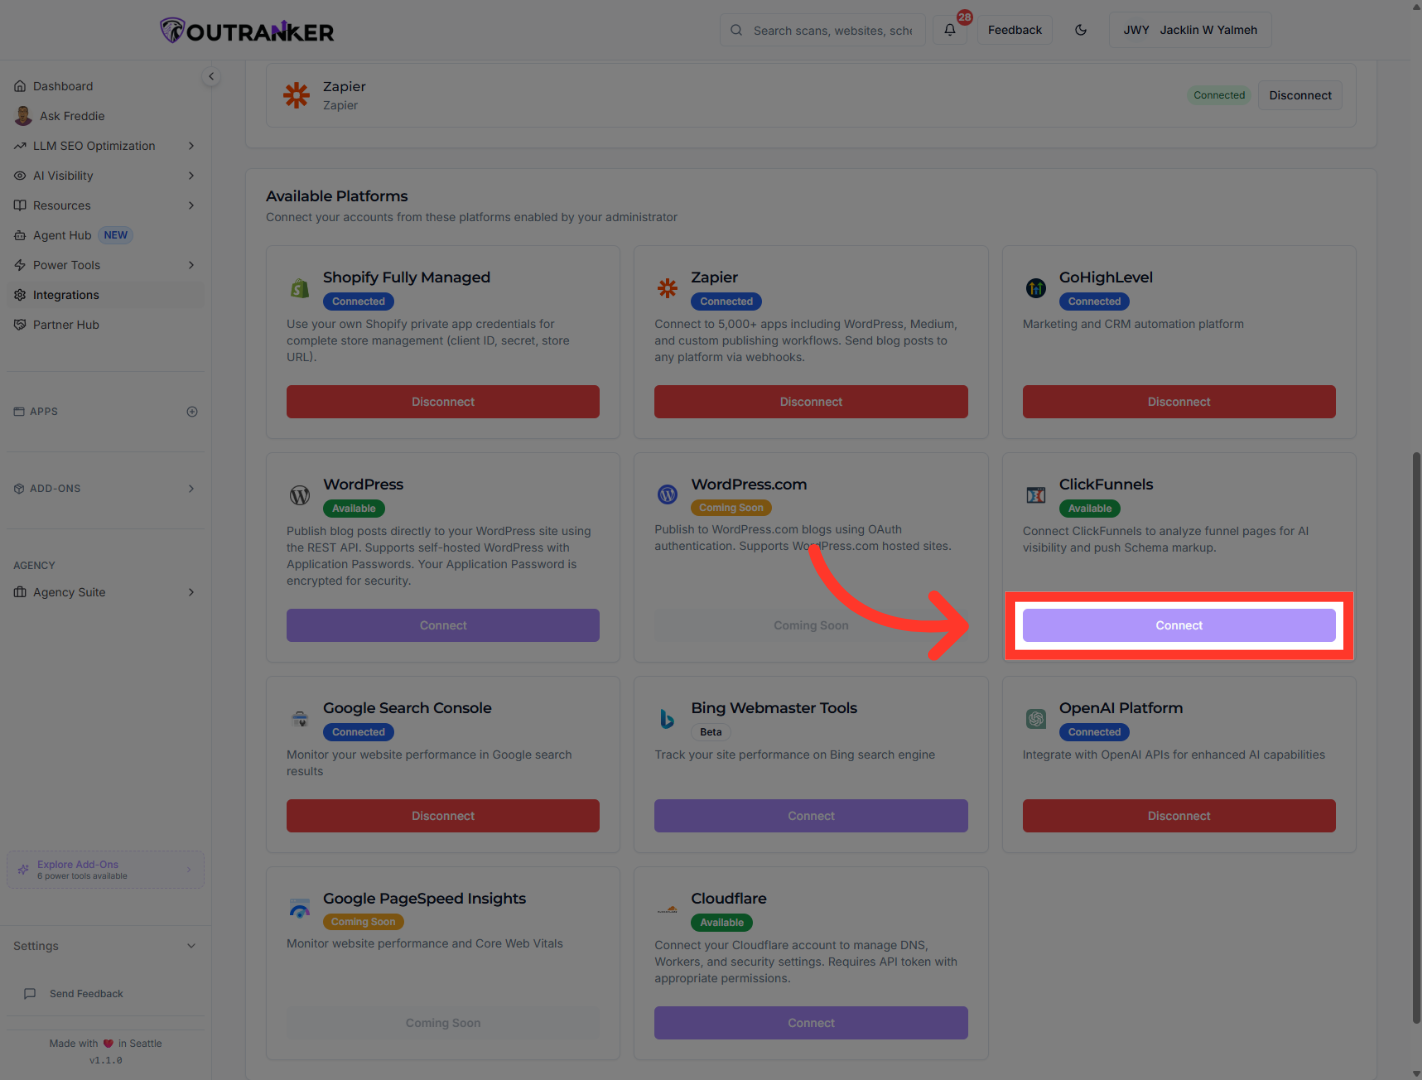Image resolution: width=1422 pixels, height=1080 pixels.
Task: Connect the ClickFunnels integration
Action: coord(1179,625)
